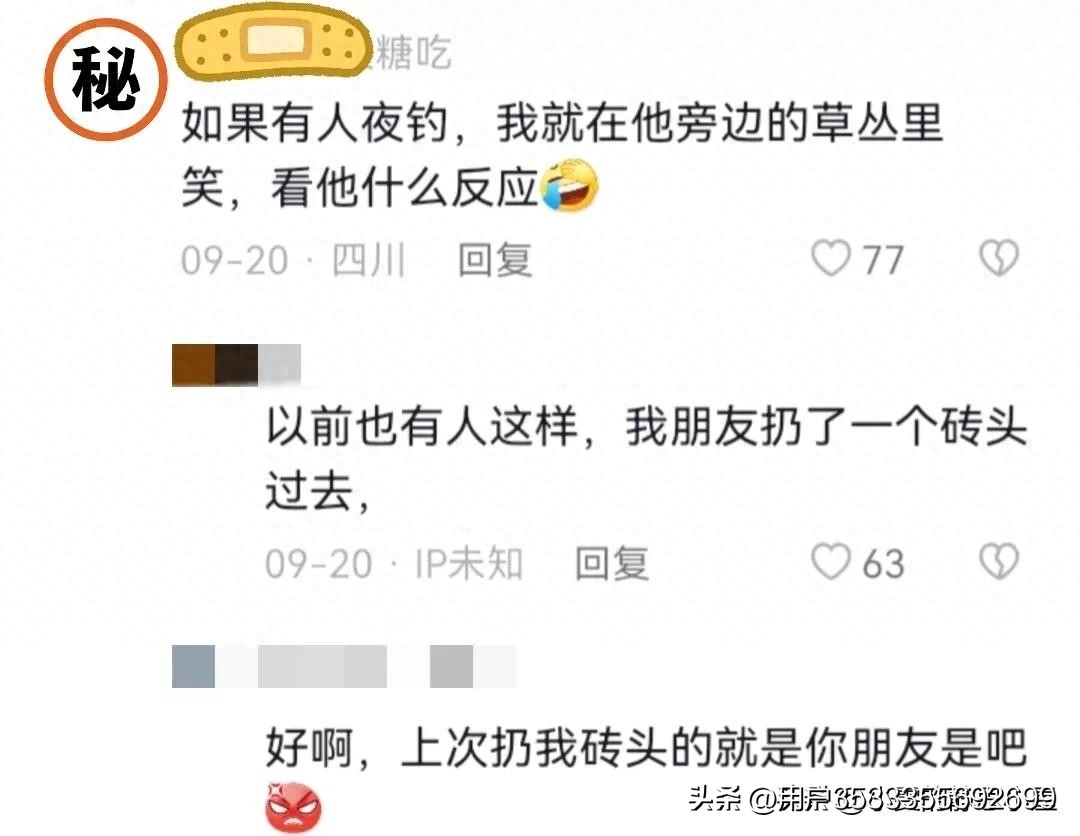Viewport: 1080px width, 836px height.
Task: Tap the 09-20 · 四川 timestamp
Action: (293, 260)
